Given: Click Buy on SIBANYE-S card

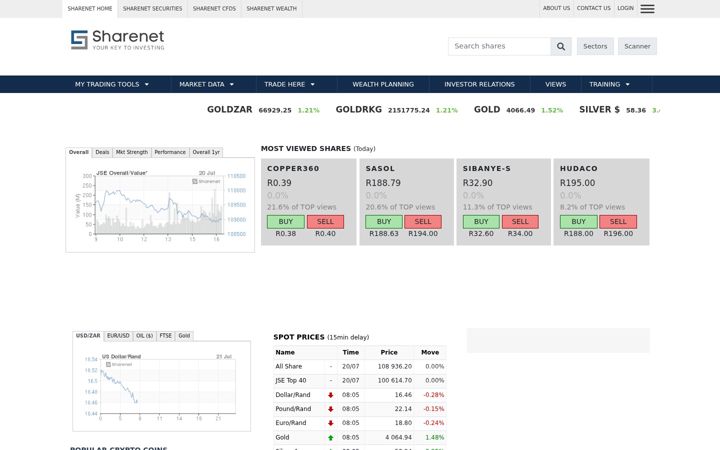Looking at the screenshot, I should click(x=481, y=222).
